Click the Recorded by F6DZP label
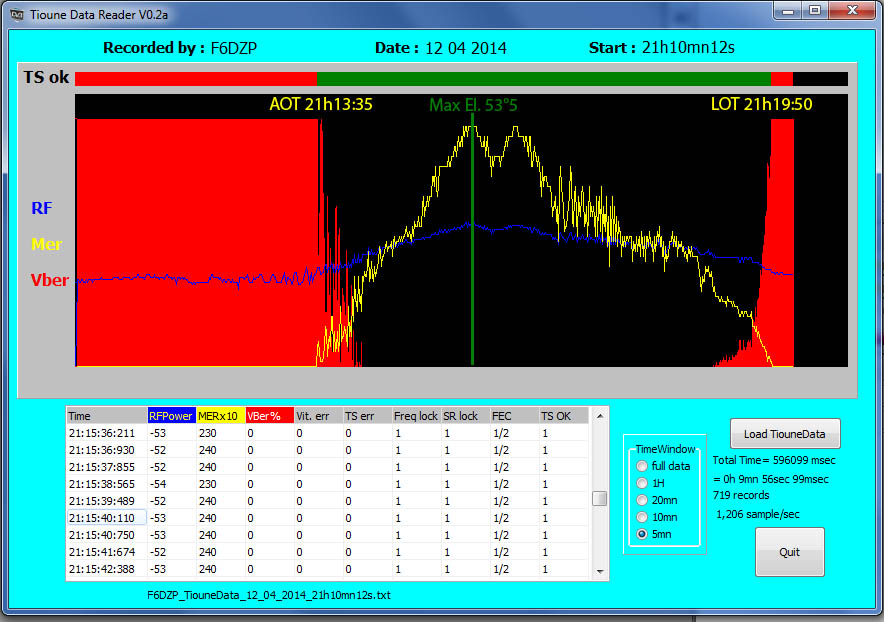884x622 pixels. (180, 48)
